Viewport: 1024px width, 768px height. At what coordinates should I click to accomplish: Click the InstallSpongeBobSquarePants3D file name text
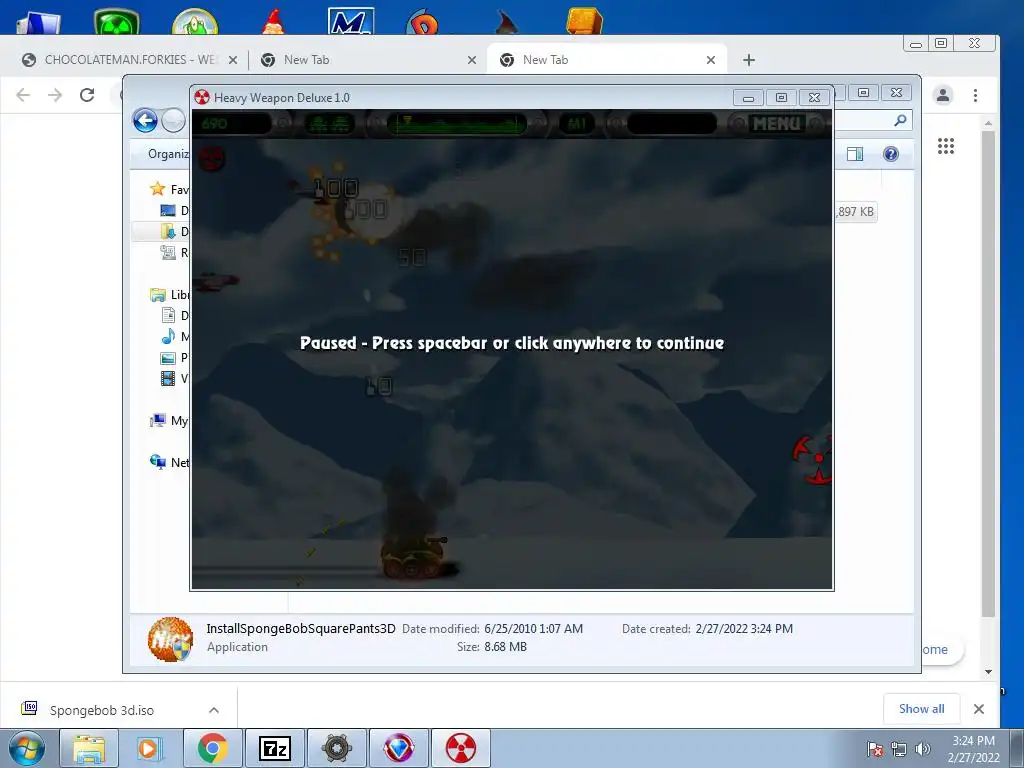click(301, 629)
